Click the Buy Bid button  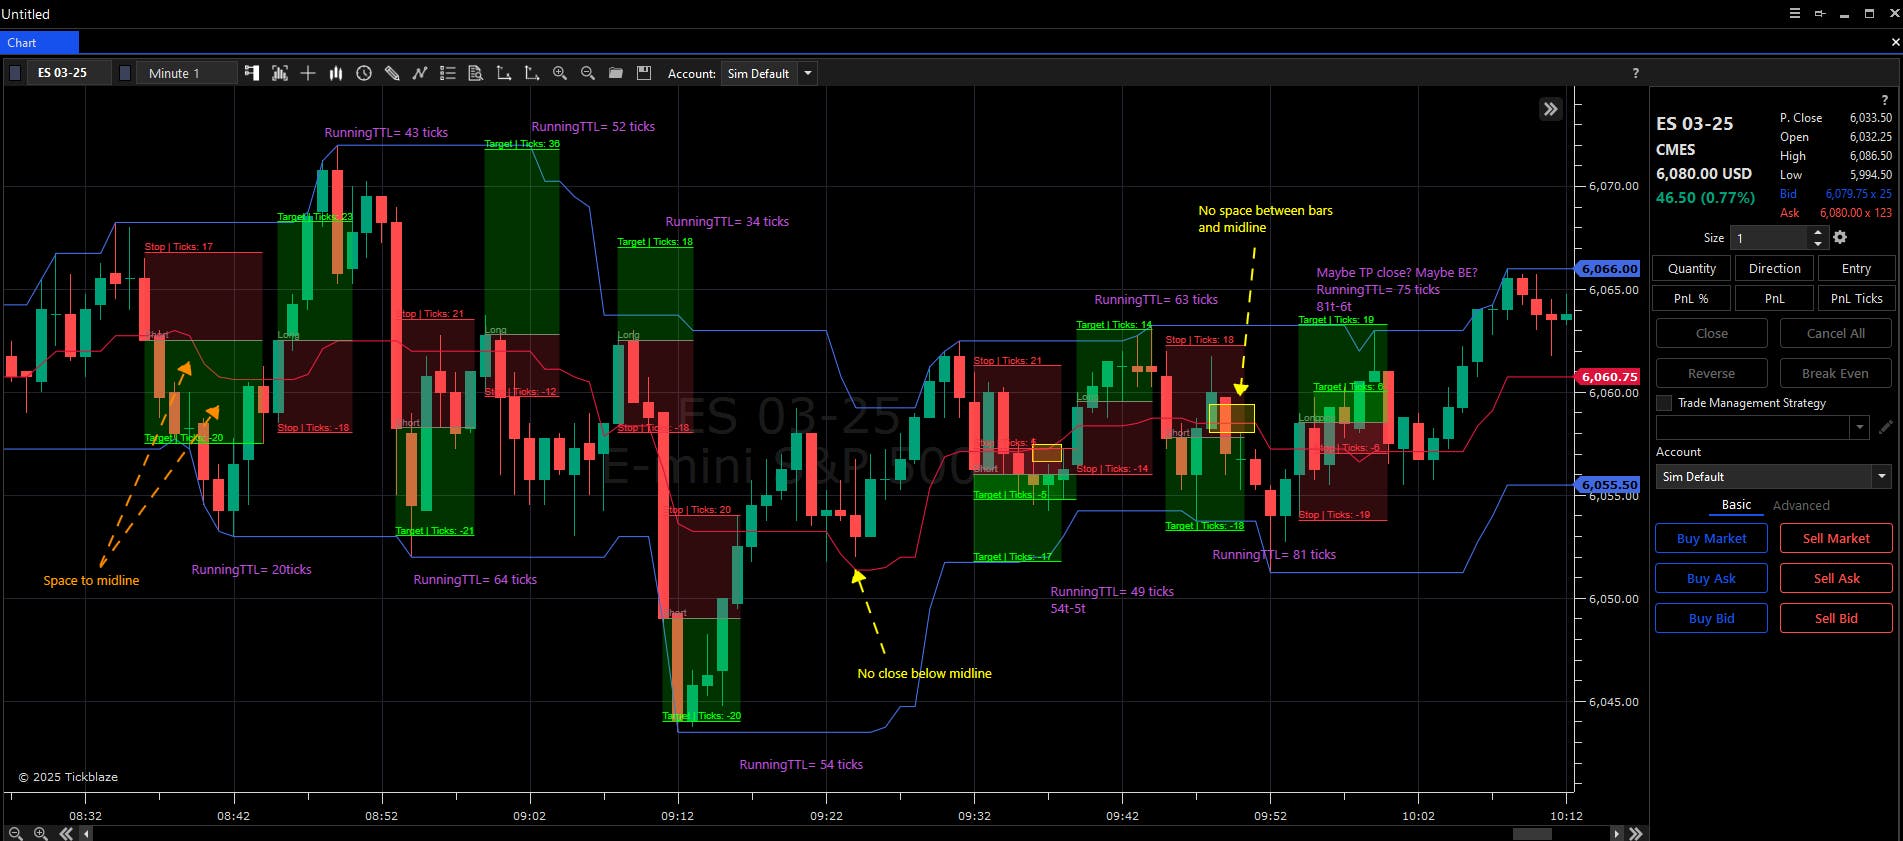tap(1711, 618)
